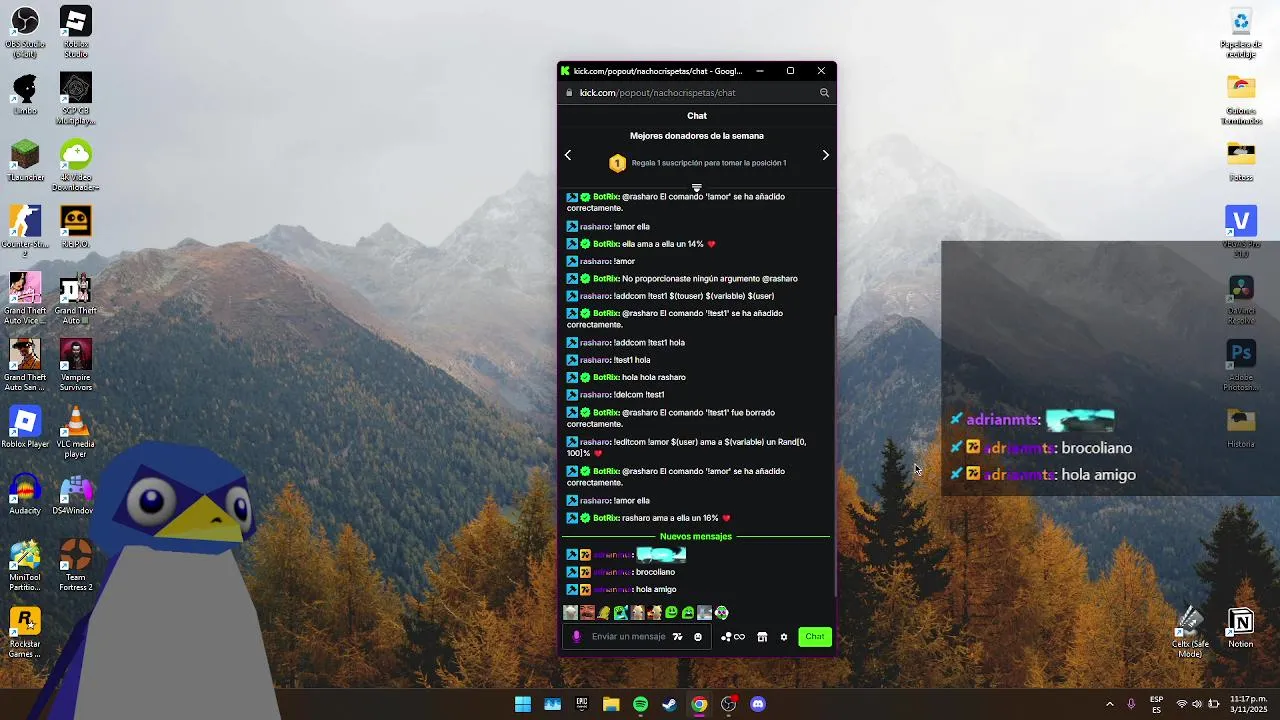This screenshot has width=1280, height=720.
Task: Open Limbo desktop shortcut
Action: pos(25,94)
